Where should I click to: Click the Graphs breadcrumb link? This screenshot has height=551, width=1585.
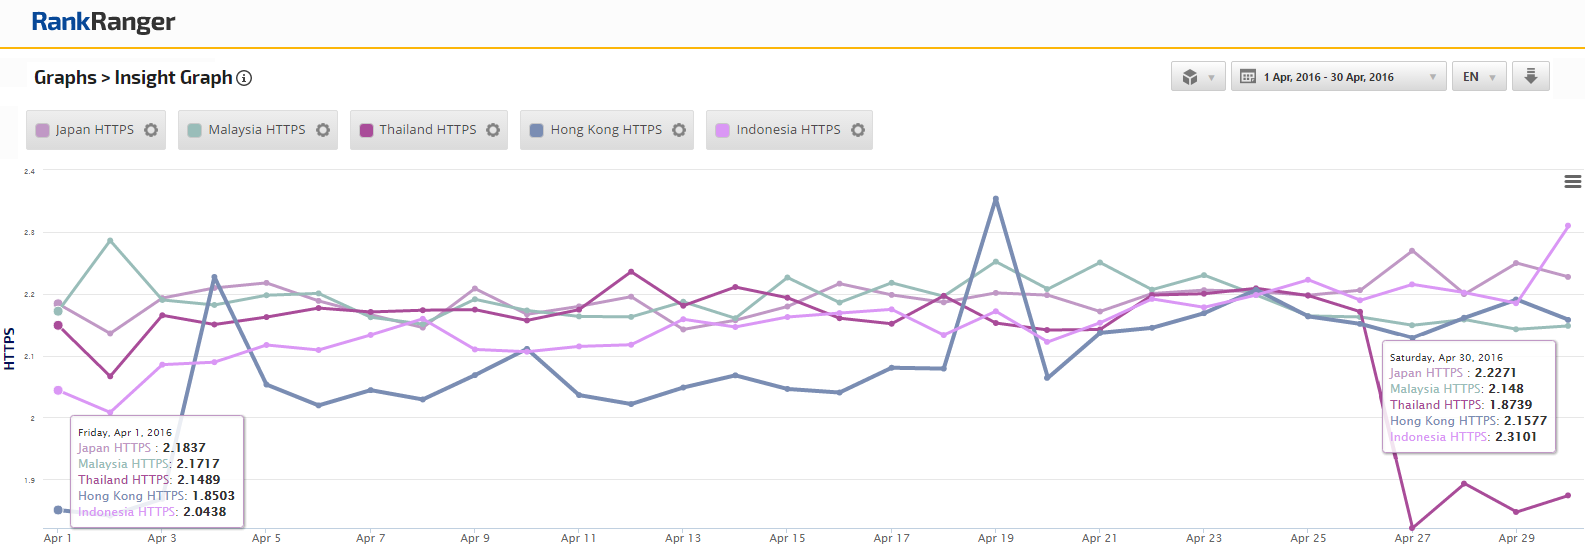click(x=65, y=78)
